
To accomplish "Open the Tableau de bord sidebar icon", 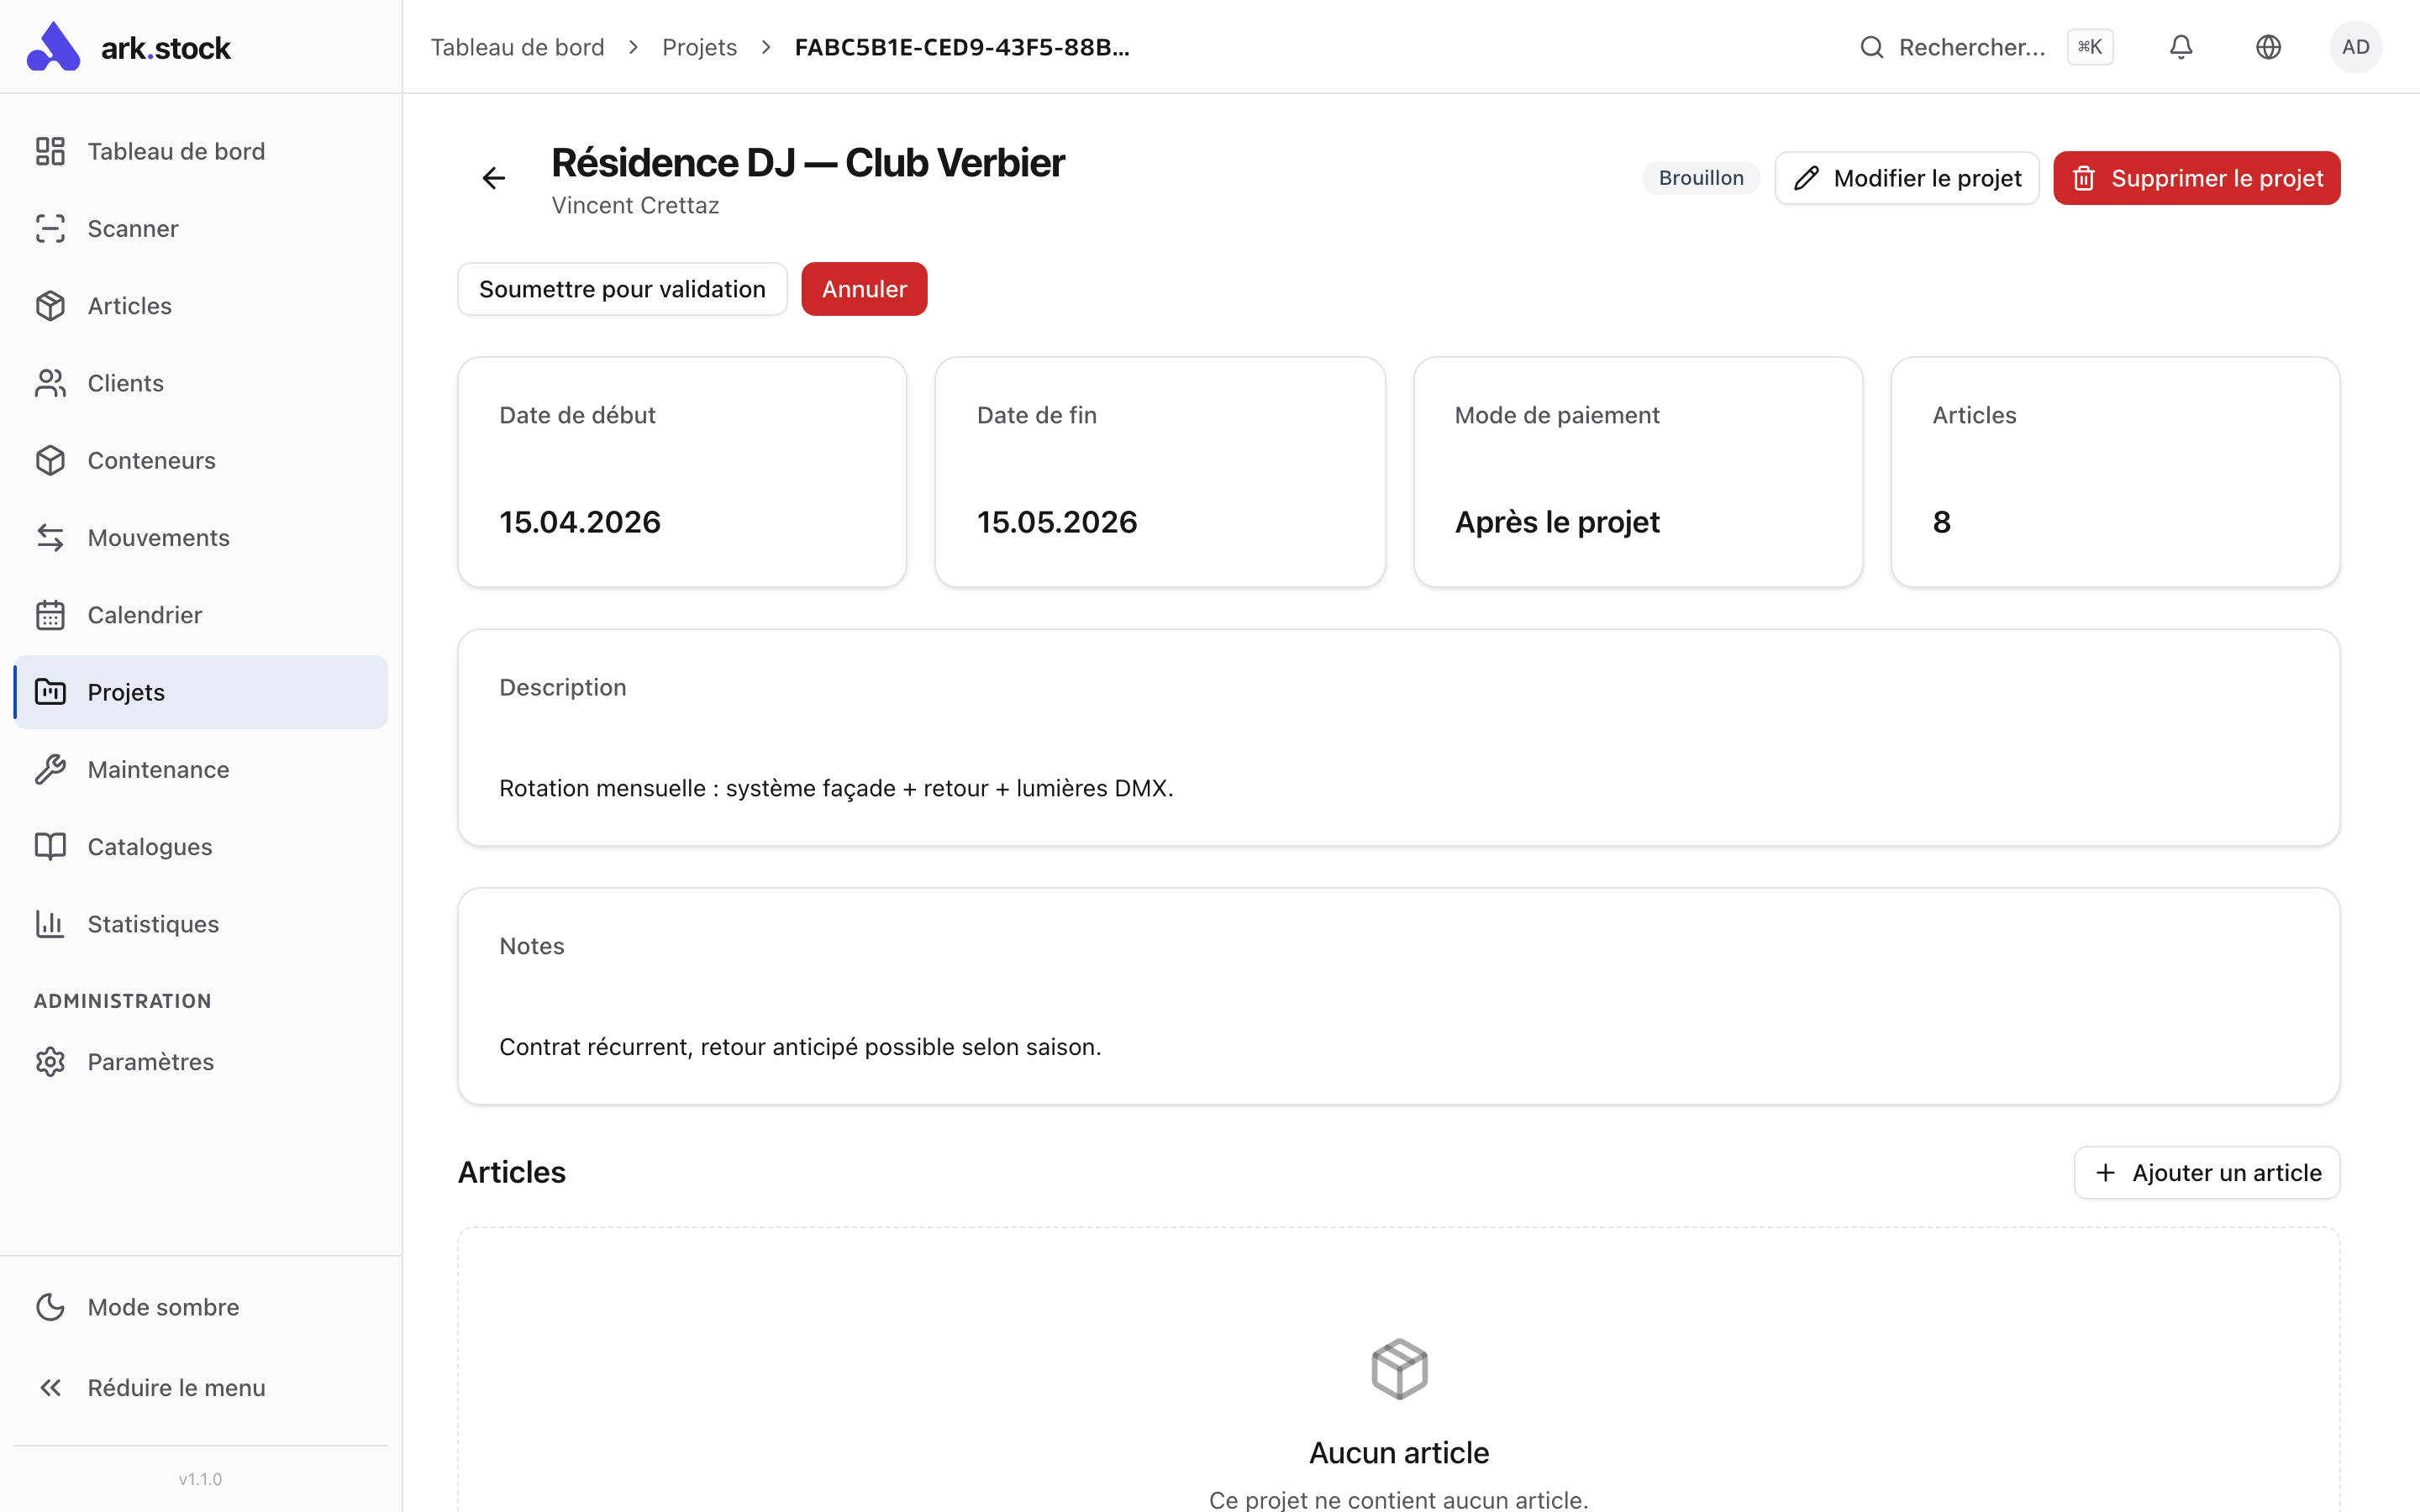I will [x=50, y=151].
